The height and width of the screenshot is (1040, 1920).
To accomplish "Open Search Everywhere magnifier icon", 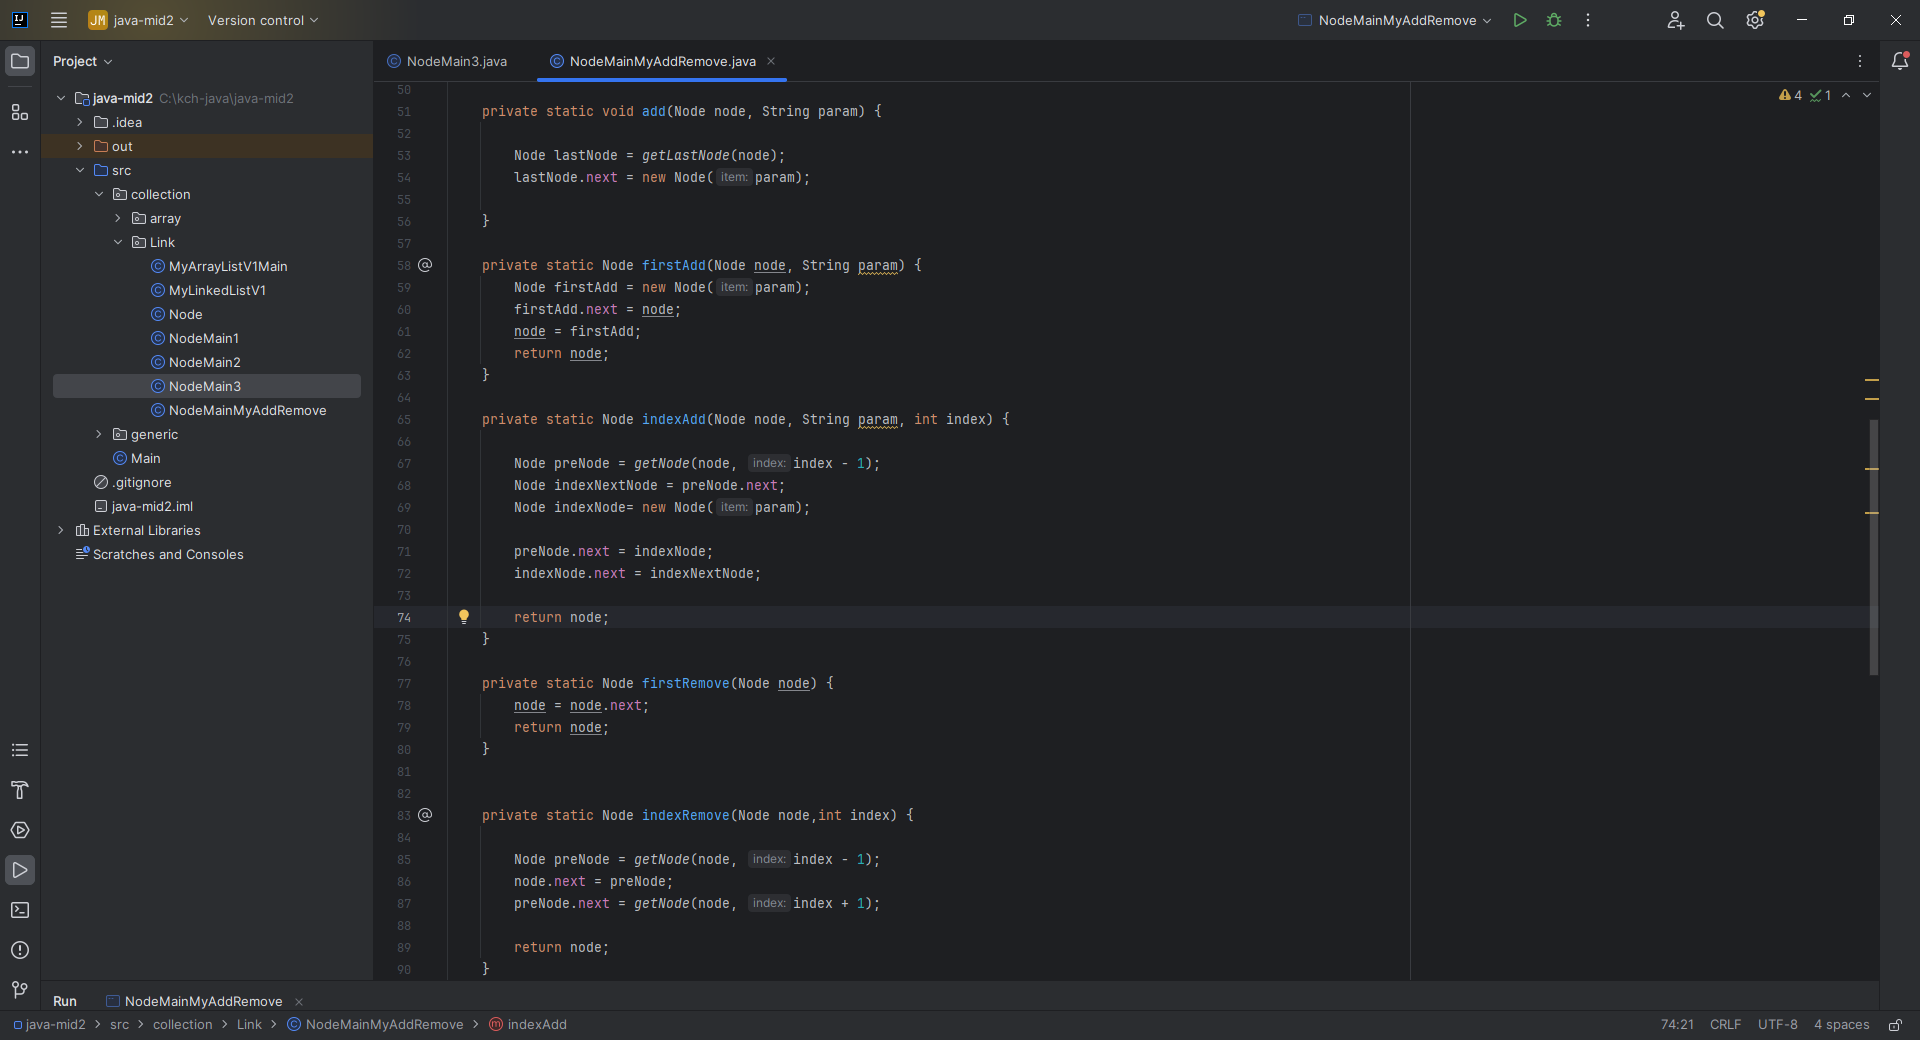I will point(1715,20).
